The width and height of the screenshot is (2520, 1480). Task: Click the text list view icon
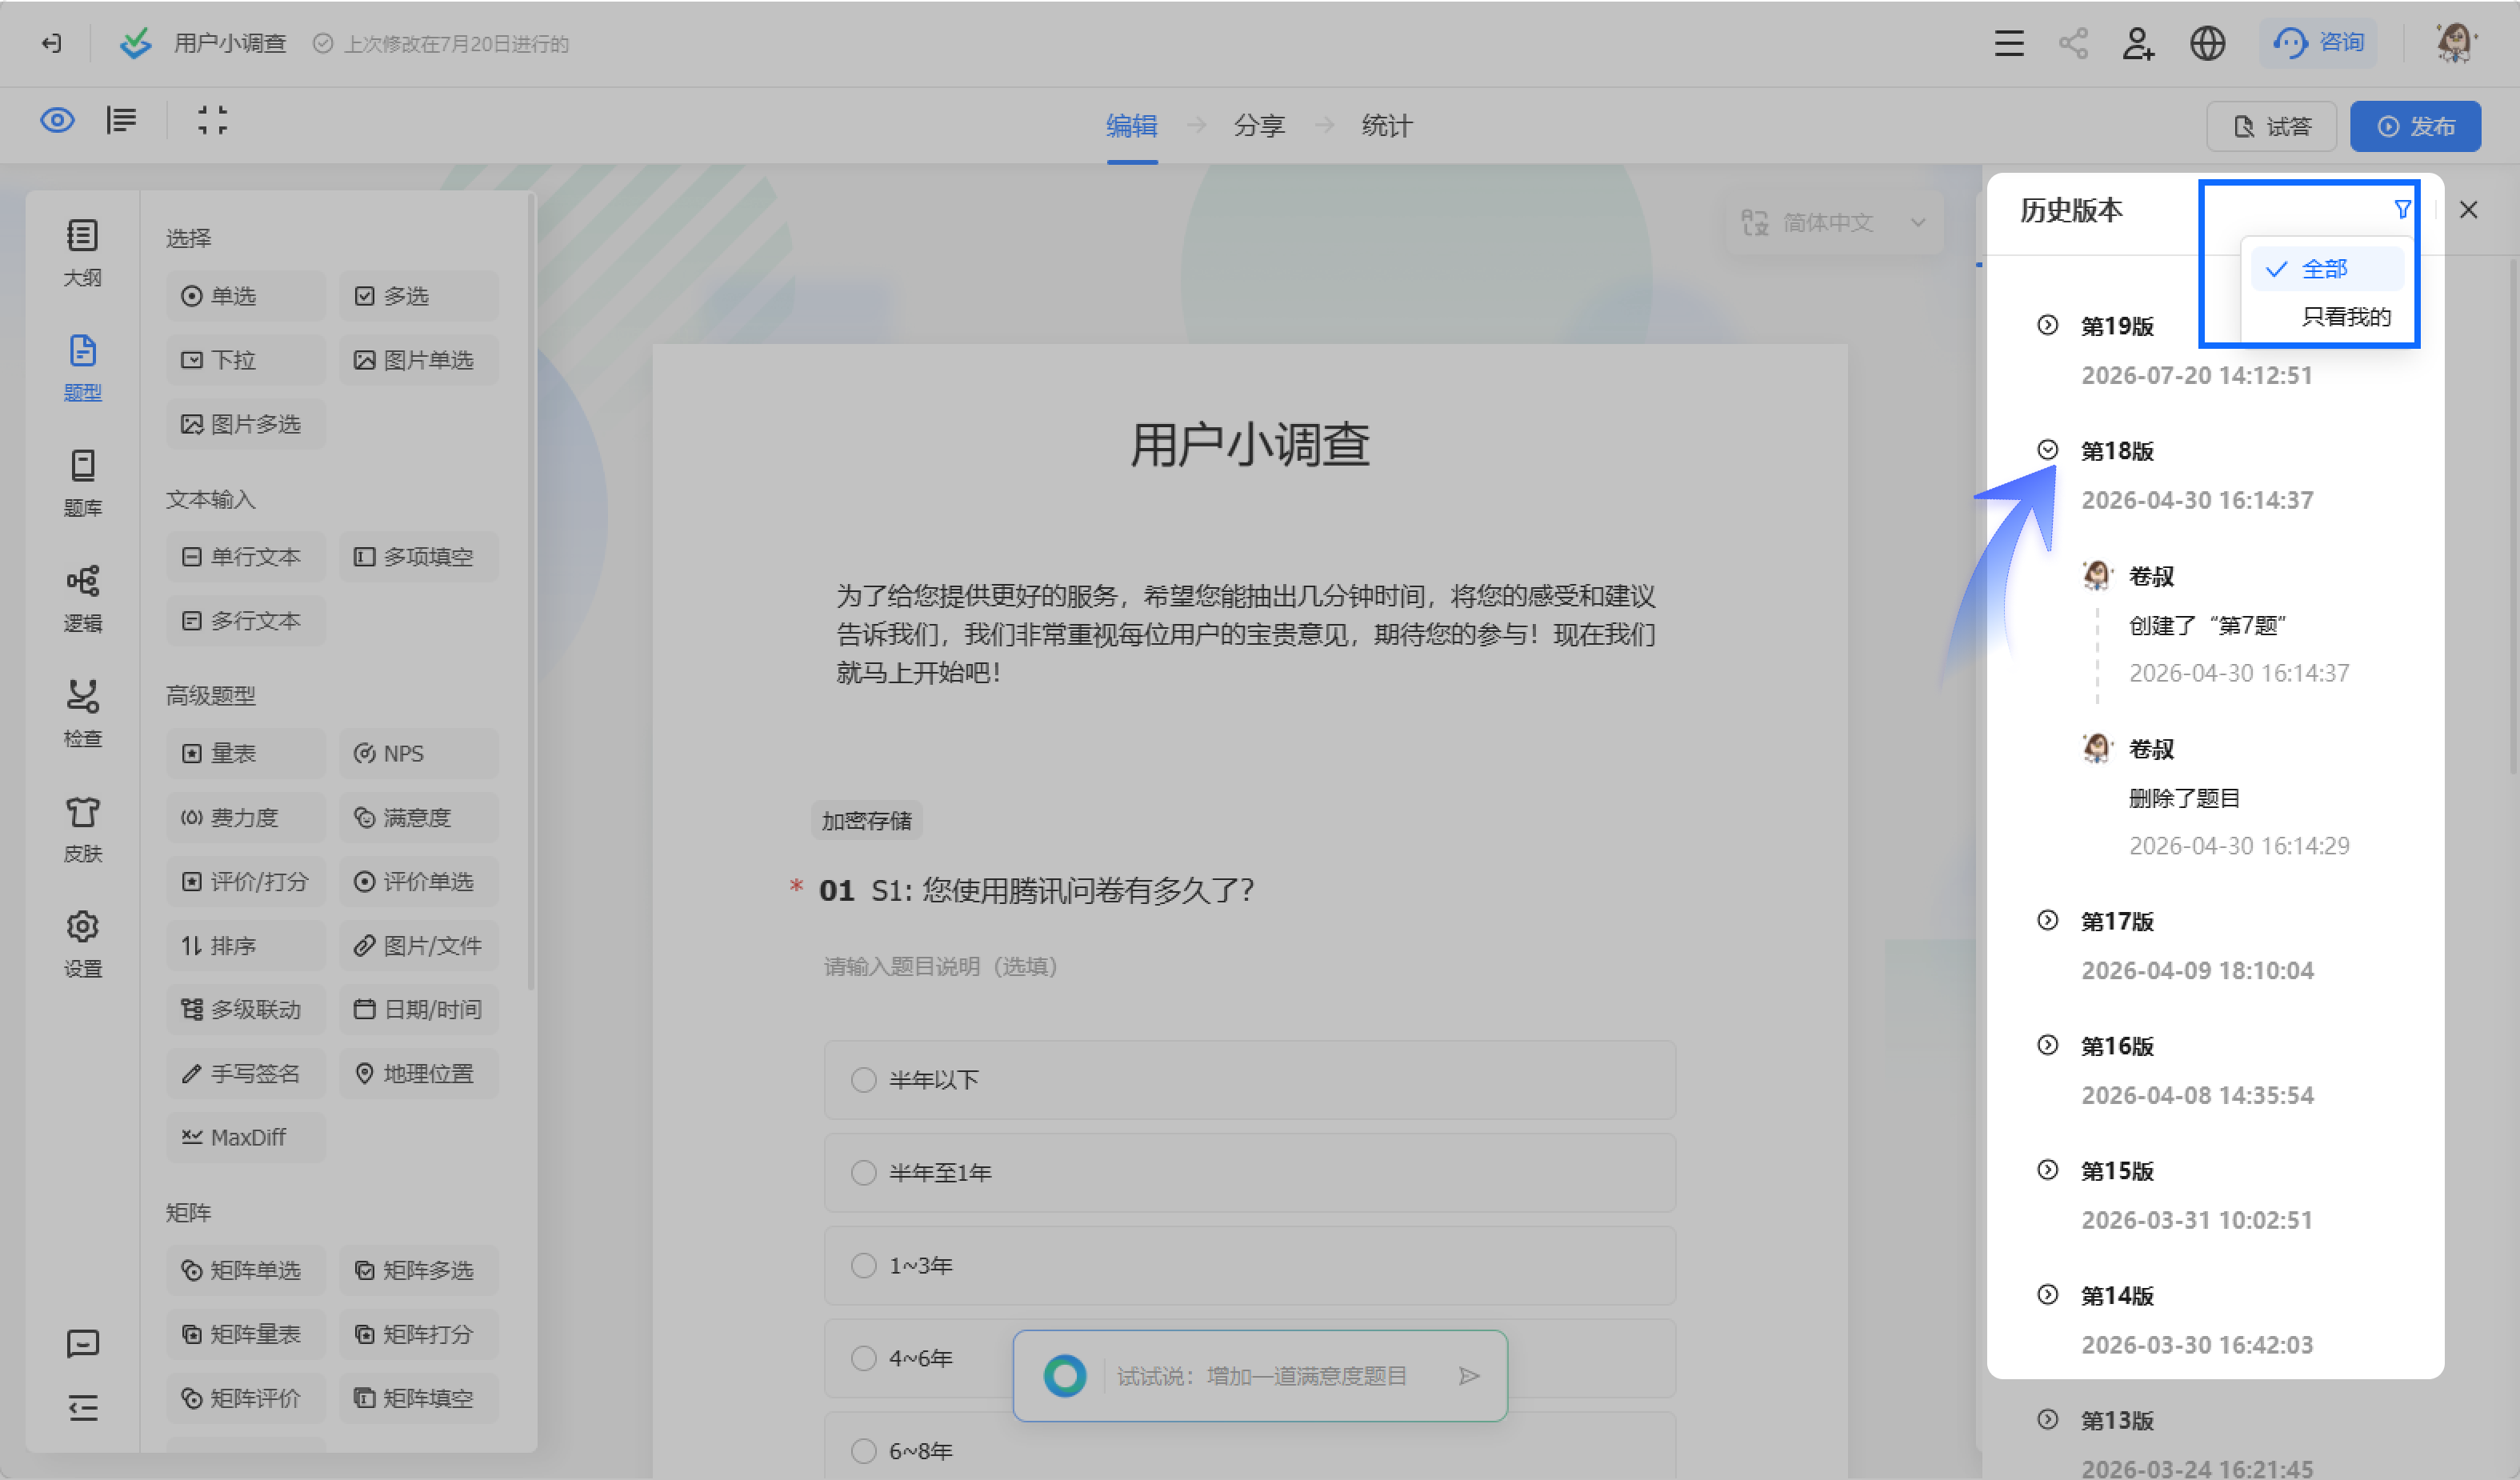pyautogui.click(x=122, y=121)
